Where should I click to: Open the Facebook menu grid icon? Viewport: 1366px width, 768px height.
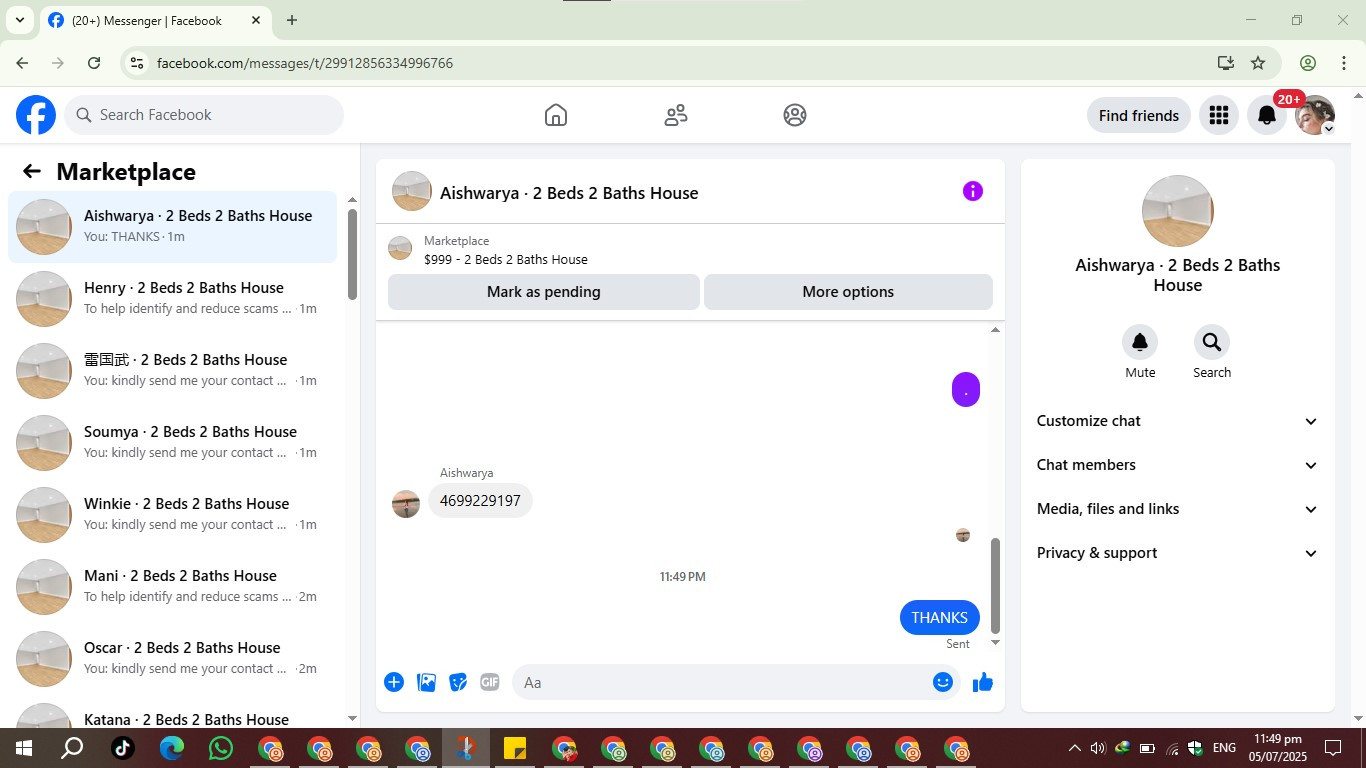(x=1218, y=115)
